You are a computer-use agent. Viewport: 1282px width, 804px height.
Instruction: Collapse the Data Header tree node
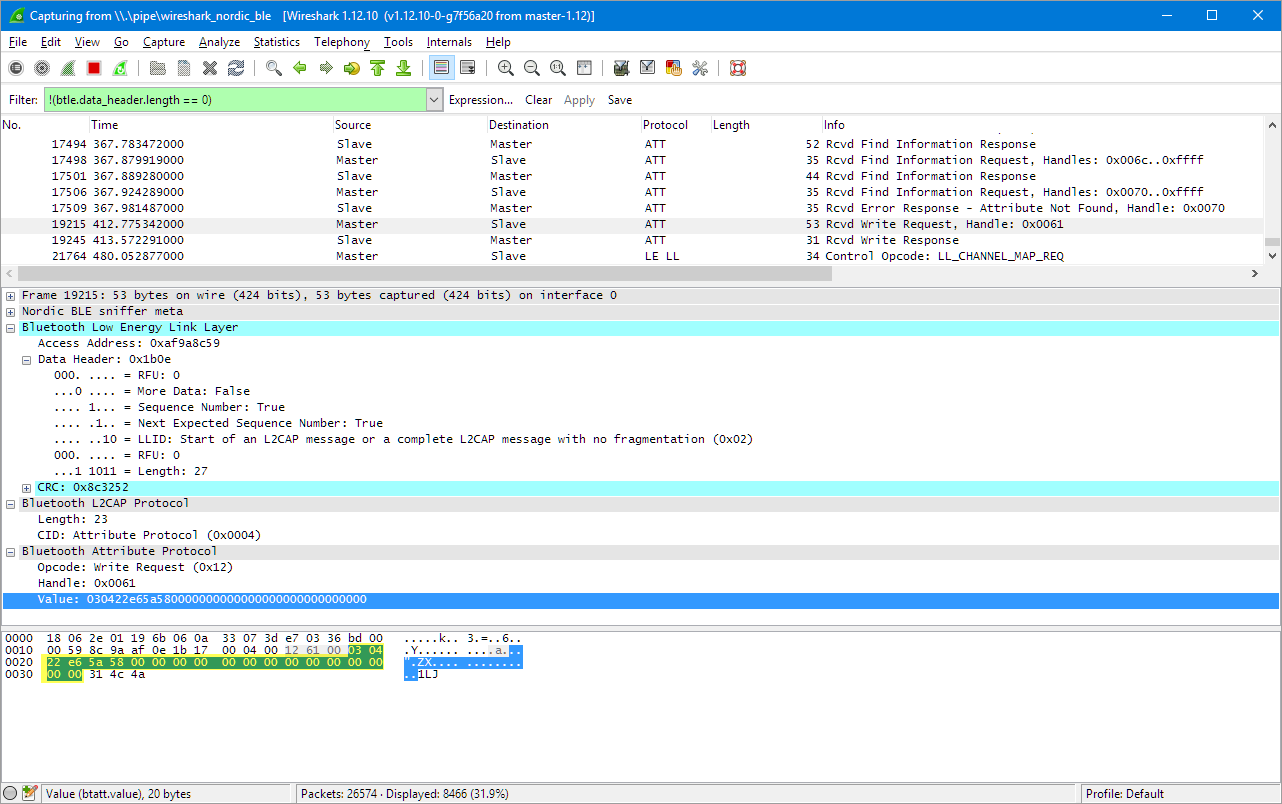pyautogui.click(x=27, y=359)
